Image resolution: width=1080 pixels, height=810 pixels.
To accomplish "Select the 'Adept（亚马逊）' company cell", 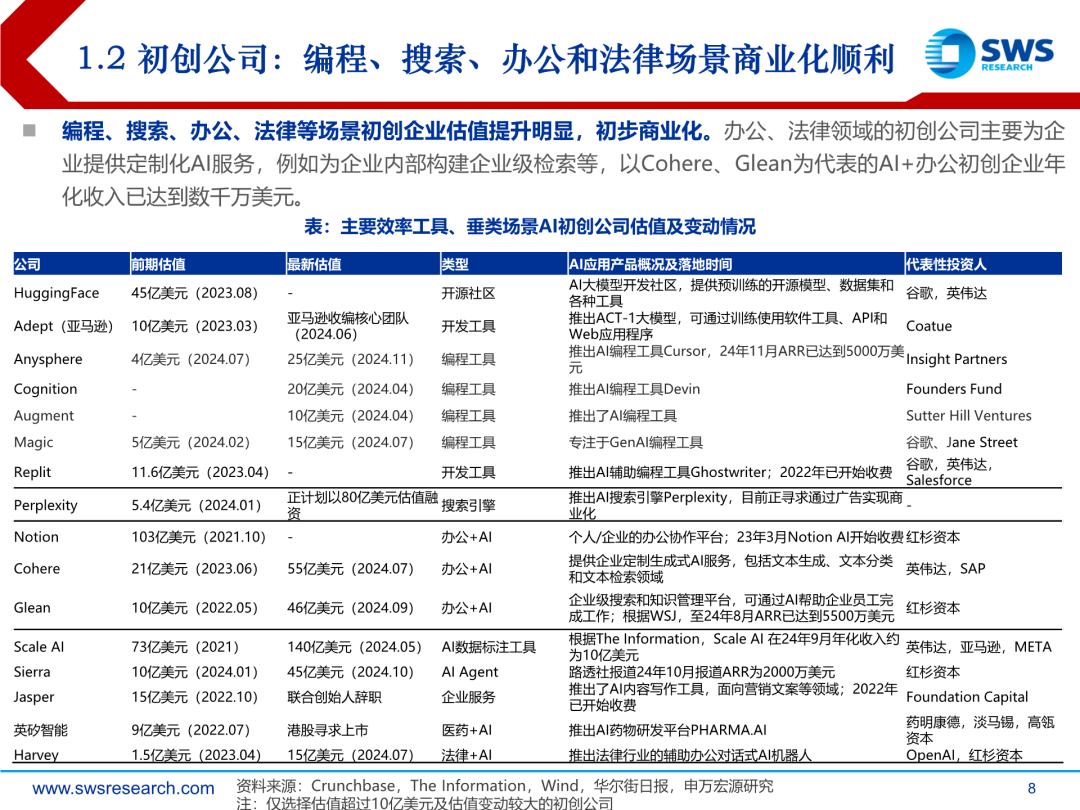I will (x=63, y=326).
